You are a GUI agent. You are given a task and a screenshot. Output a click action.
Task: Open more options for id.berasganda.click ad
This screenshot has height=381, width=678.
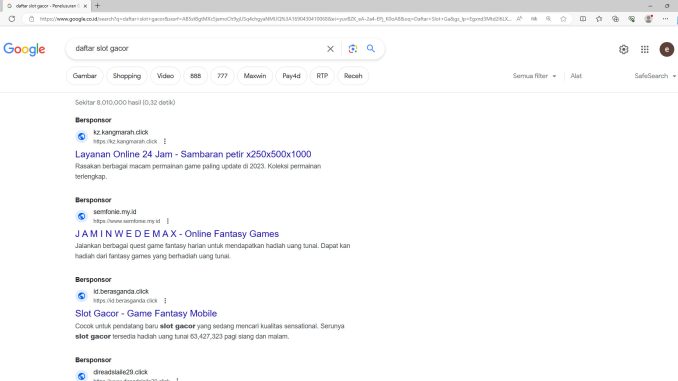[165, 301]
